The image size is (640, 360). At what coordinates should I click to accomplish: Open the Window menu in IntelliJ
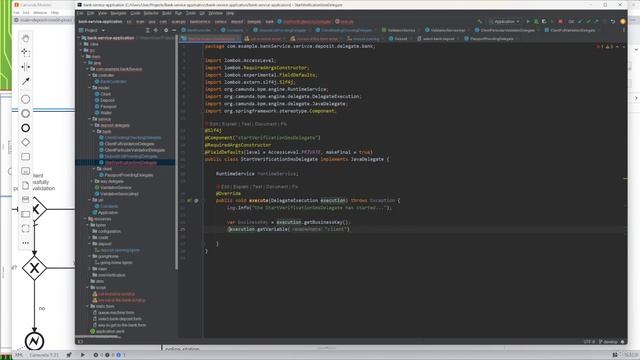[x=216, y=13]
